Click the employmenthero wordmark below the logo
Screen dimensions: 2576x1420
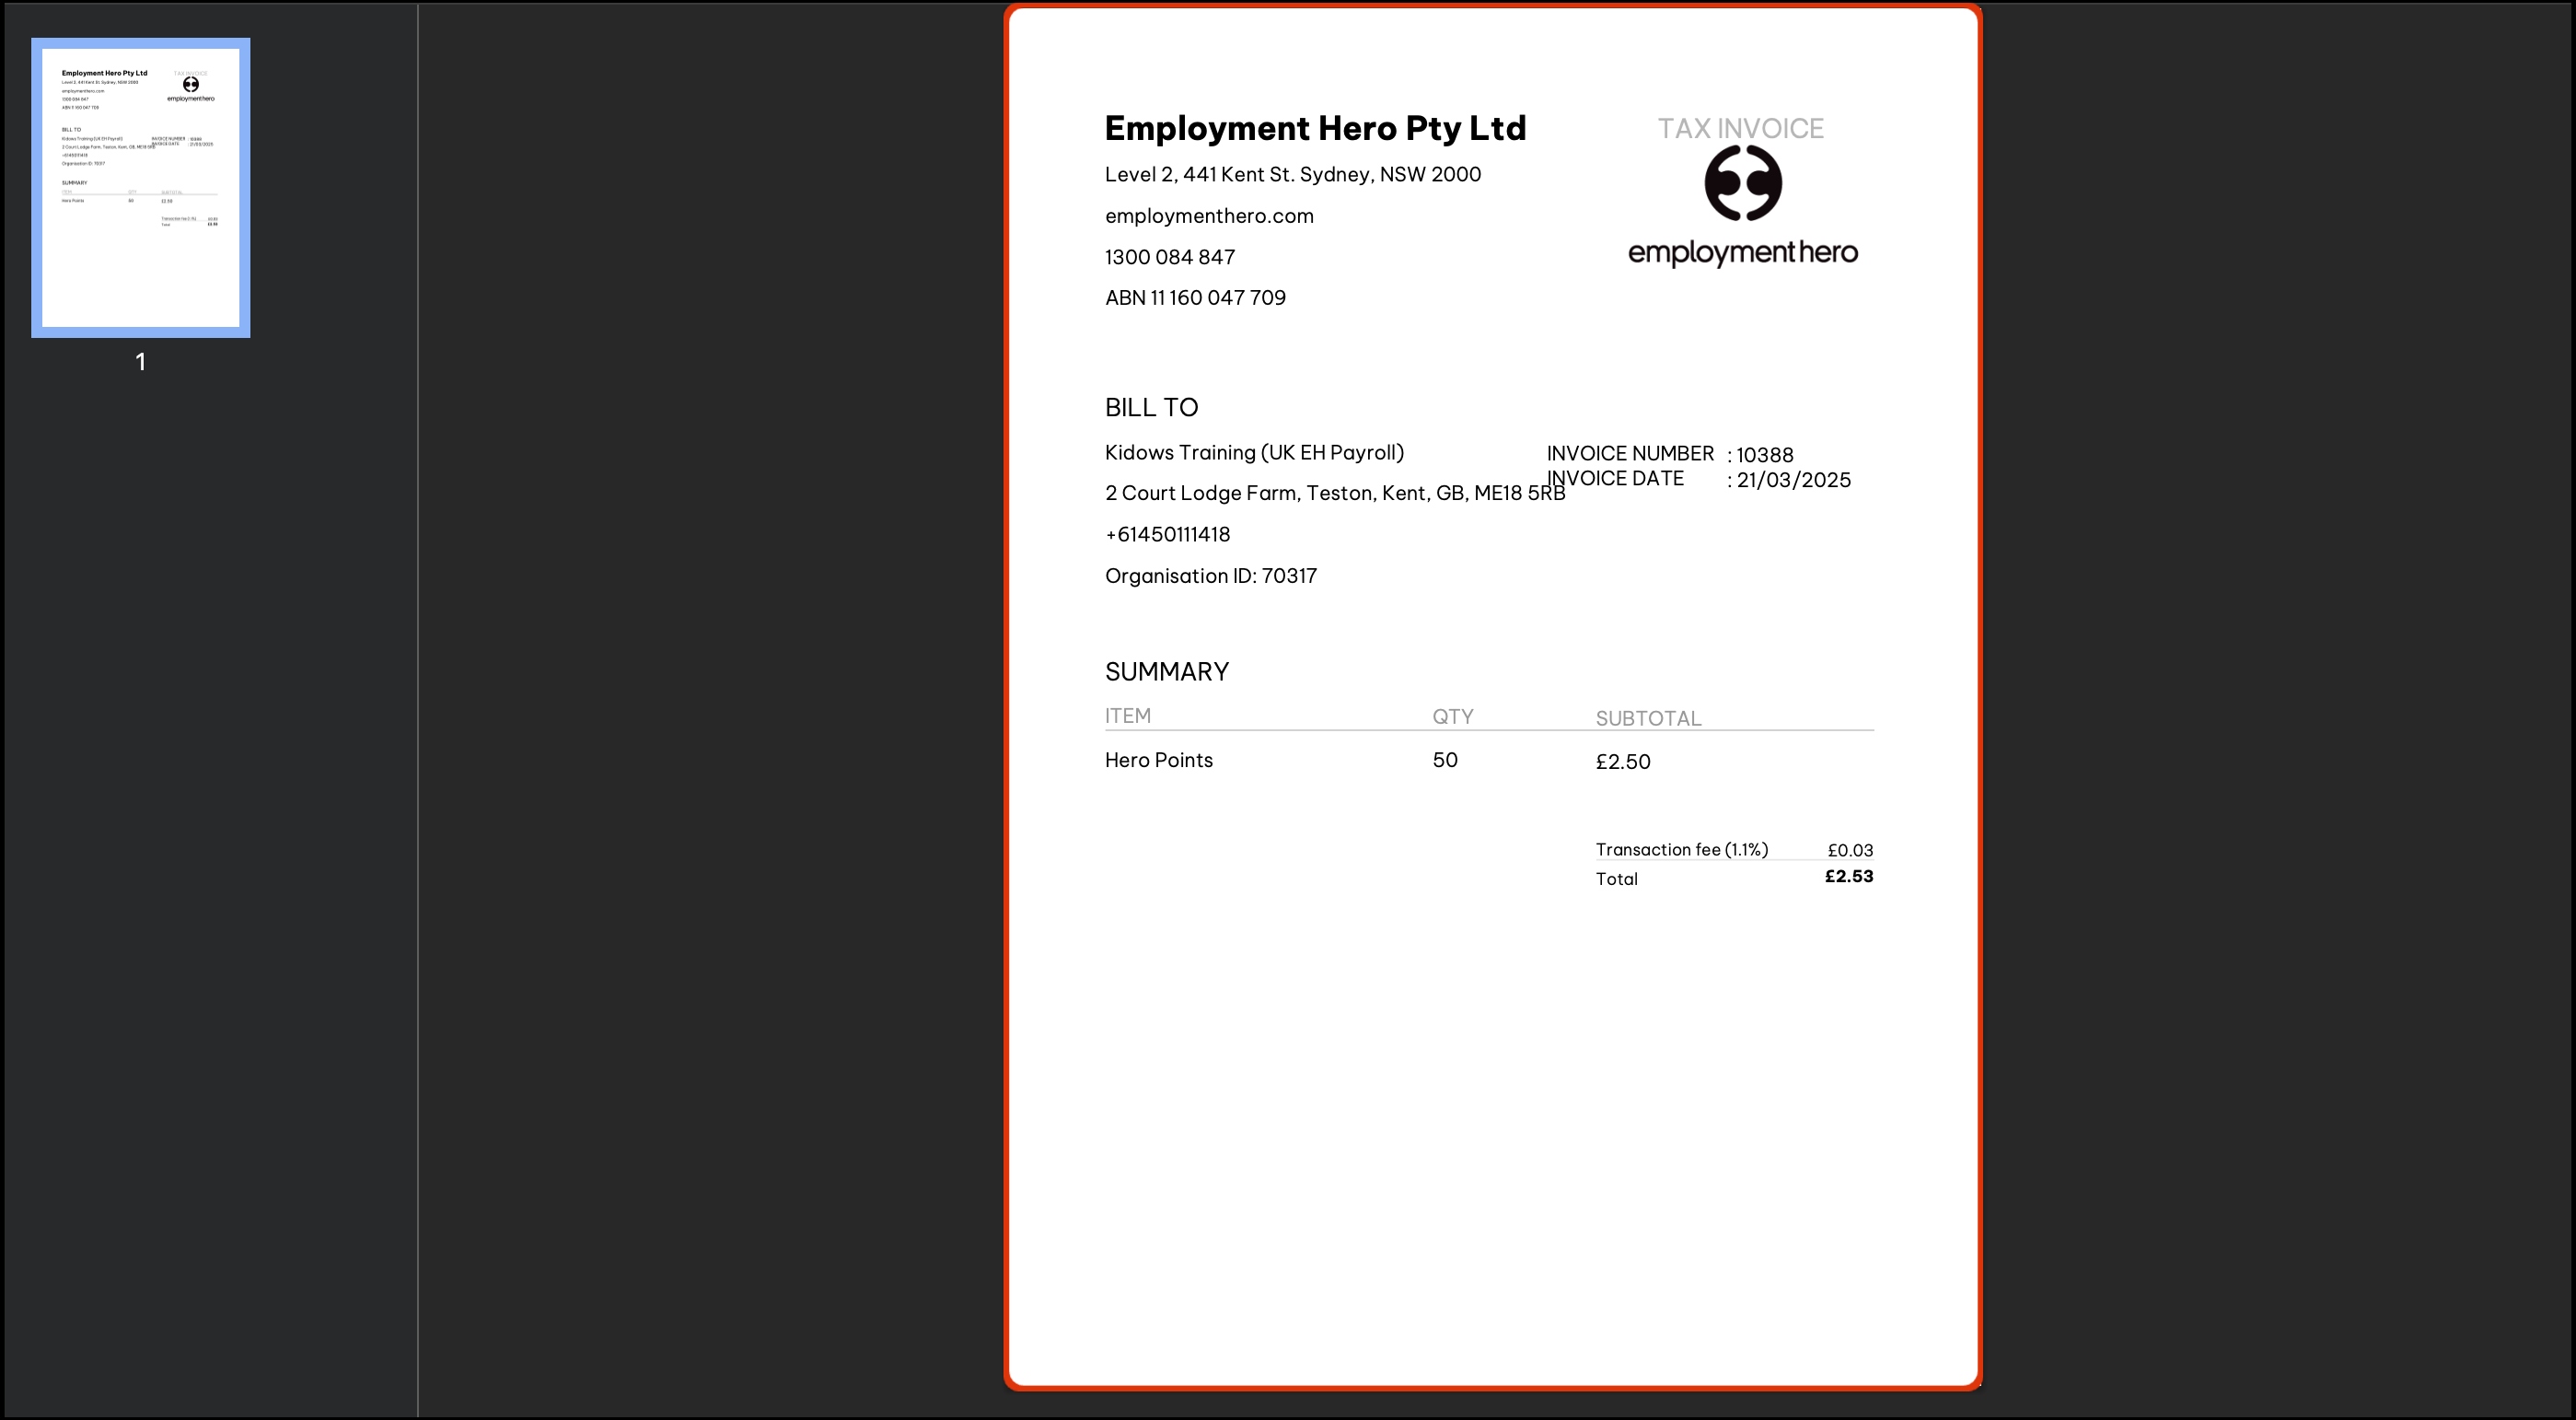coord(1742,252)
